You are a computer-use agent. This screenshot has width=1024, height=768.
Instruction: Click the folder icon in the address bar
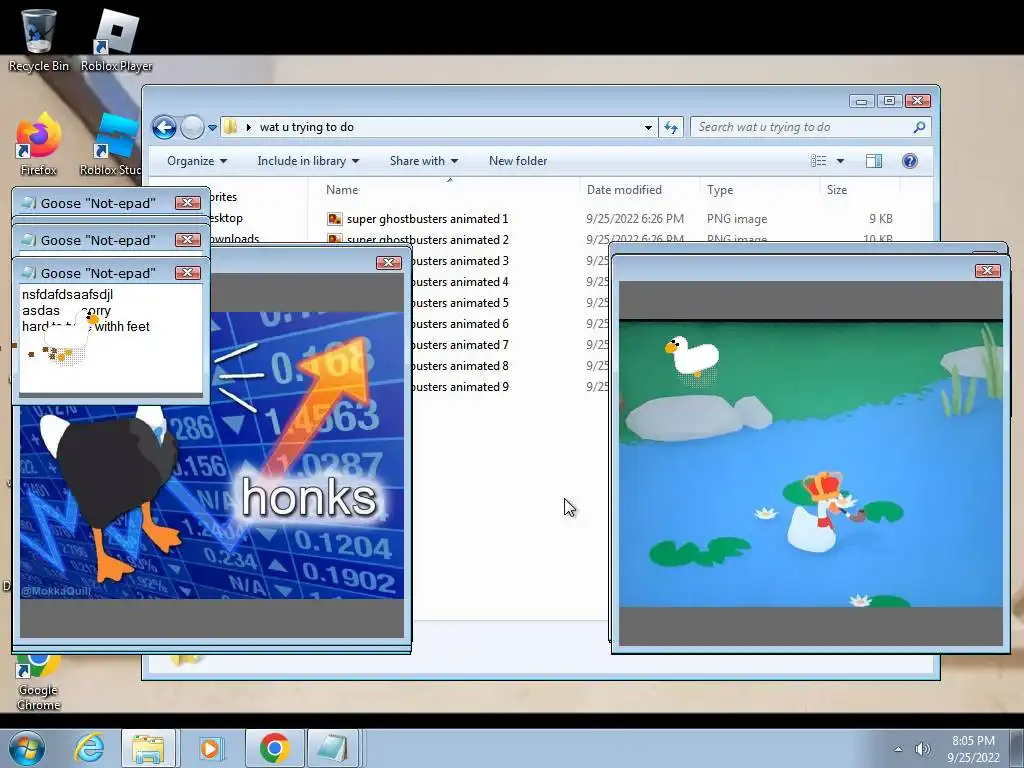point(231,127)
